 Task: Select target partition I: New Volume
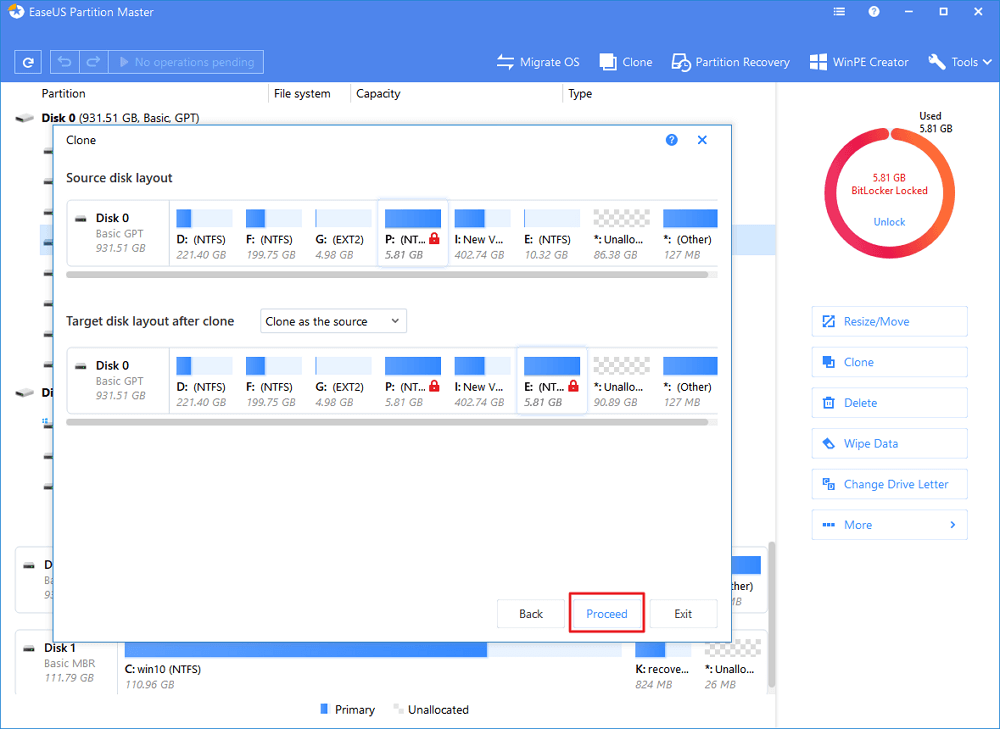click(482, 381)
